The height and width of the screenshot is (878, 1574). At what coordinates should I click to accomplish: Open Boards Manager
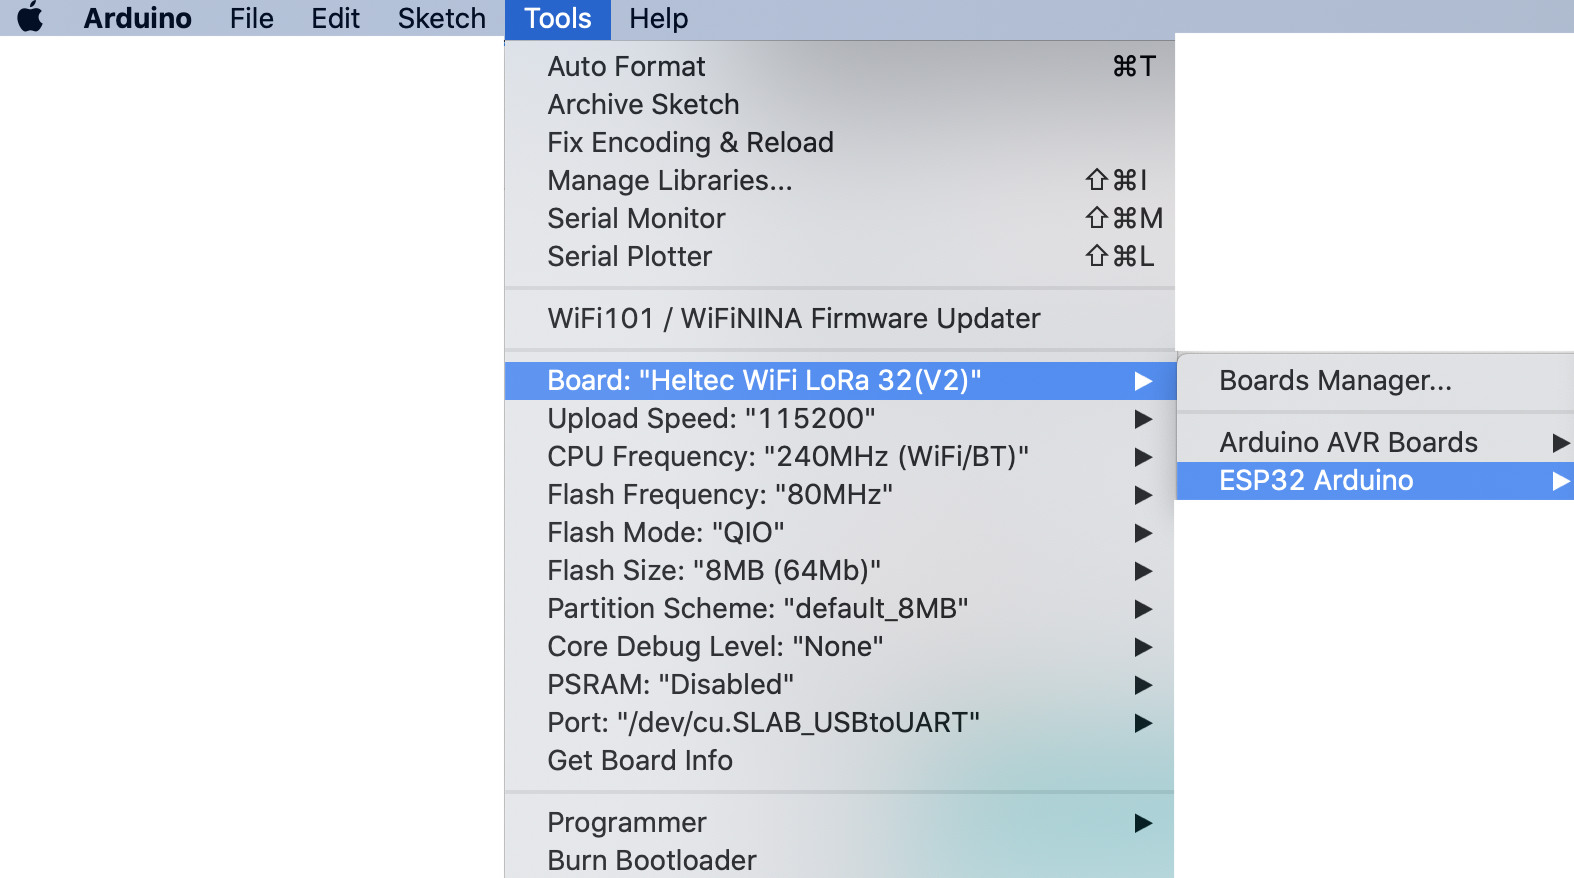[x=1335, y=380]
